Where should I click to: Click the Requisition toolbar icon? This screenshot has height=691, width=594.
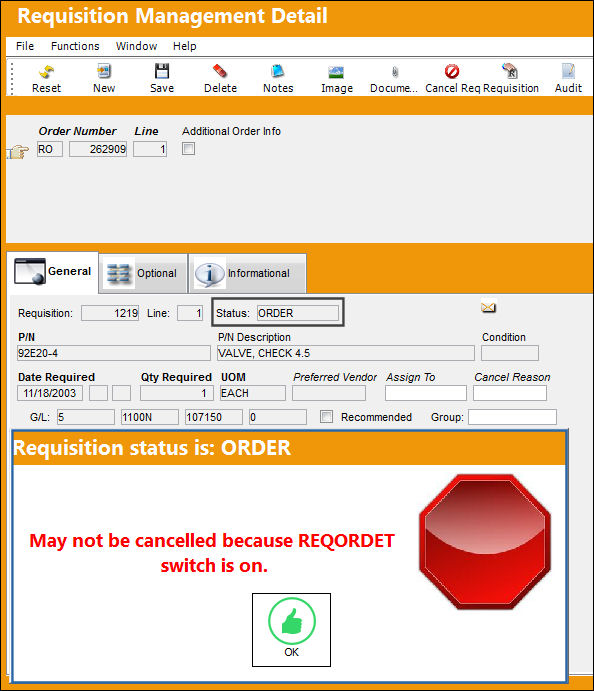coord(510,71)
